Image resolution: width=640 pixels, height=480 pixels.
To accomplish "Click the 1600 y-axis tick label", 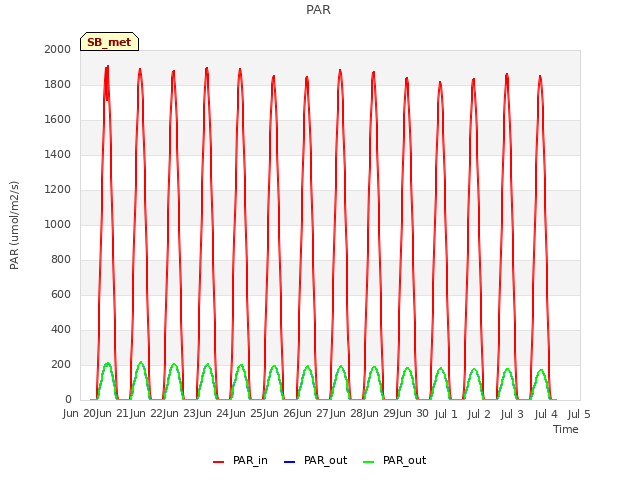I will click(58, 120).
